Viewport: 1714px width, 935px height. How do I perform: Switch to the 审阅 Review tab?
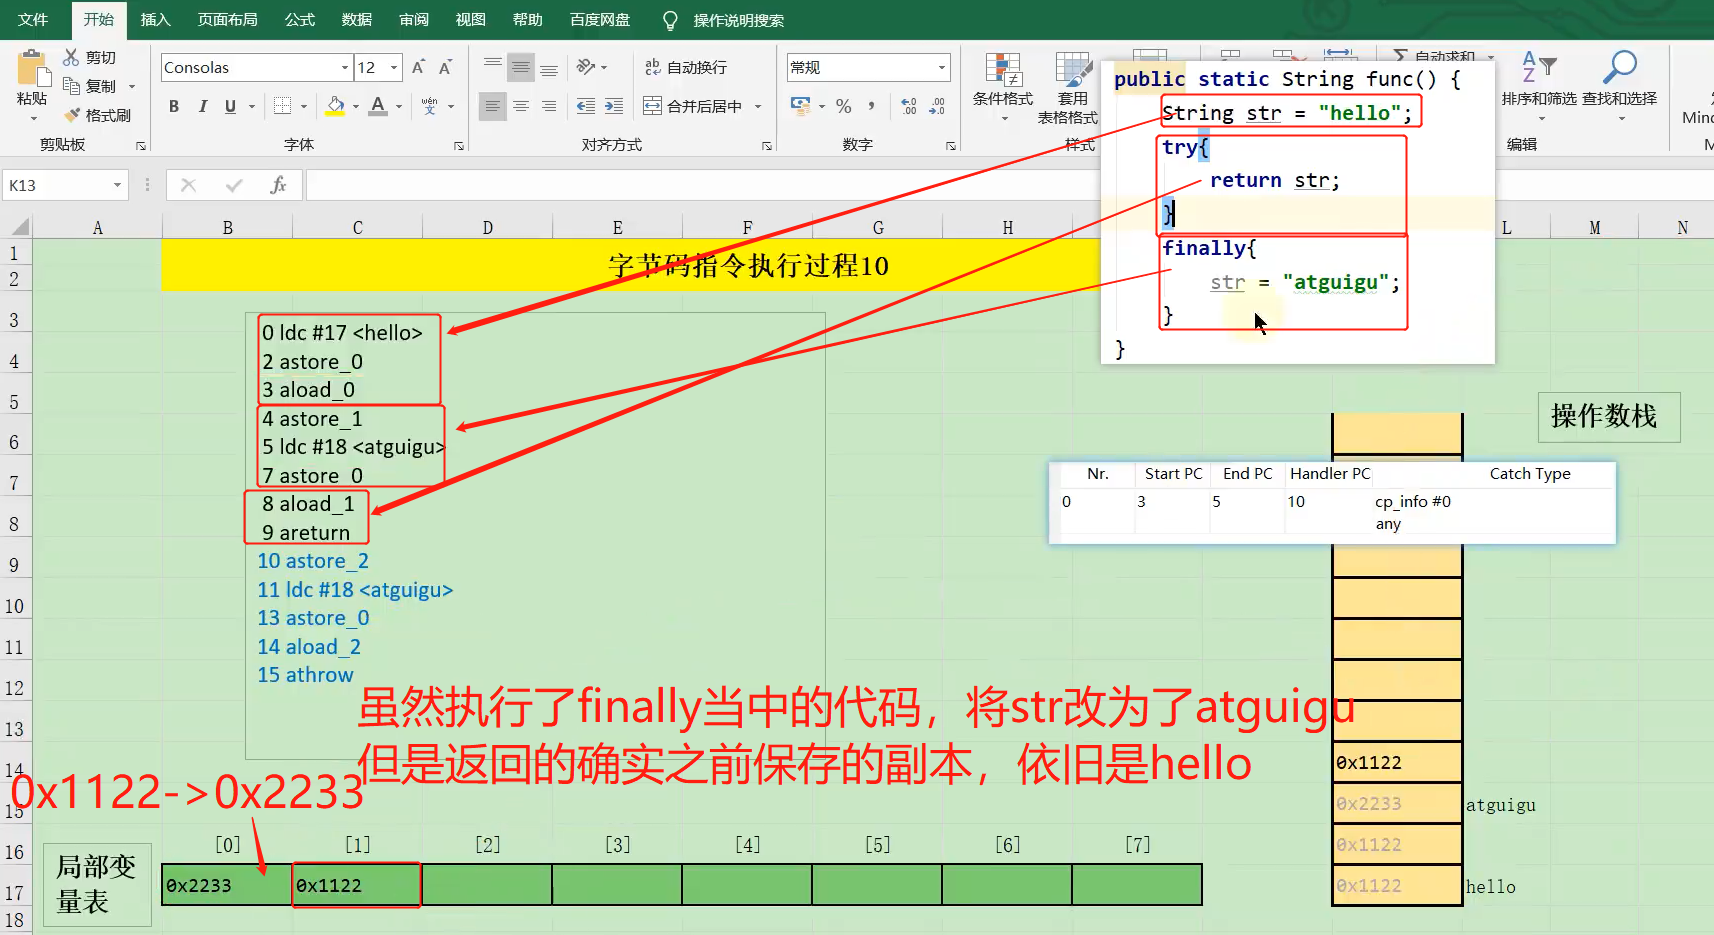point(413,20)
